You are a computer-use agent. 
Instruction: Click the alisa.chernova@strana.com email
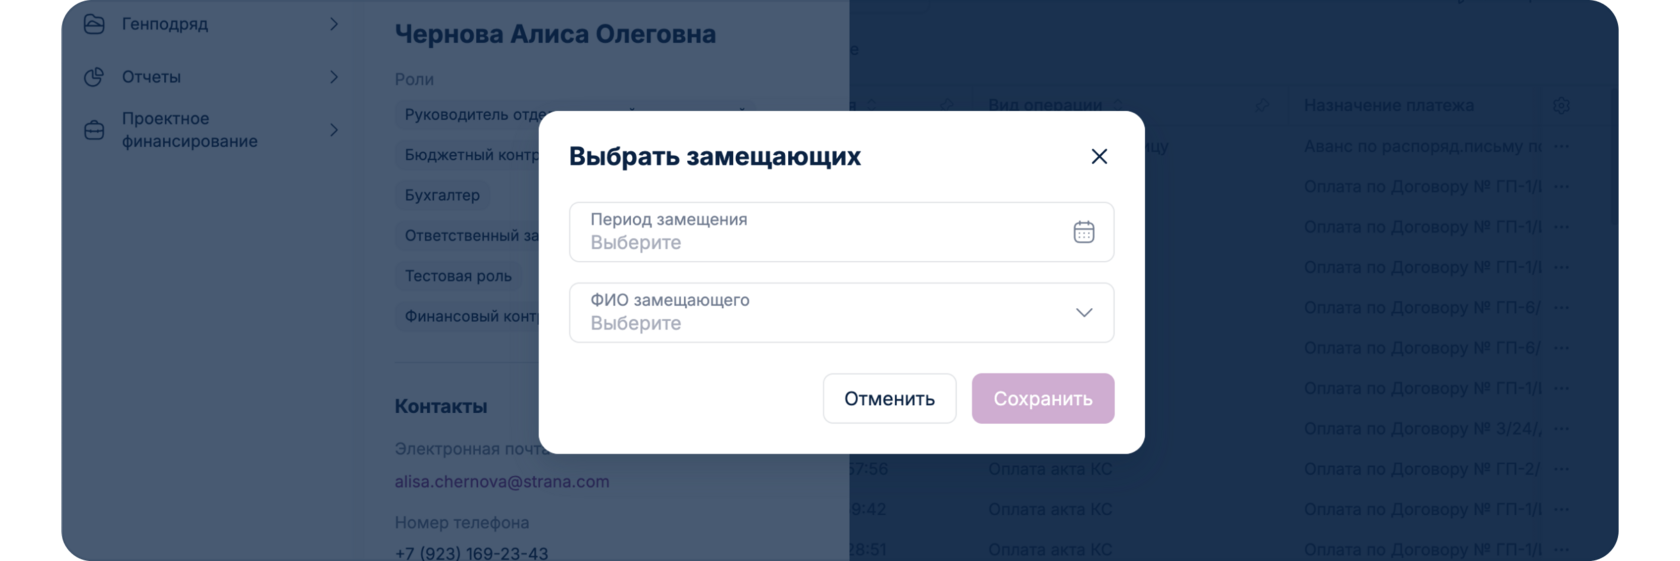[502, 481]
